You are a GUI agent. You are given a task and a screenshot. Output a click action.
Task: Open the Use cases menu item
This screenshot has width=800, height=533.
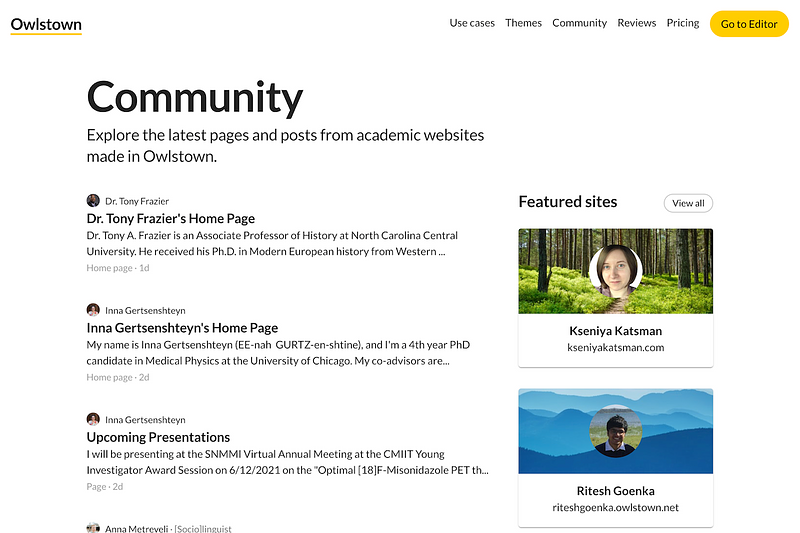[x=472, y=23]
